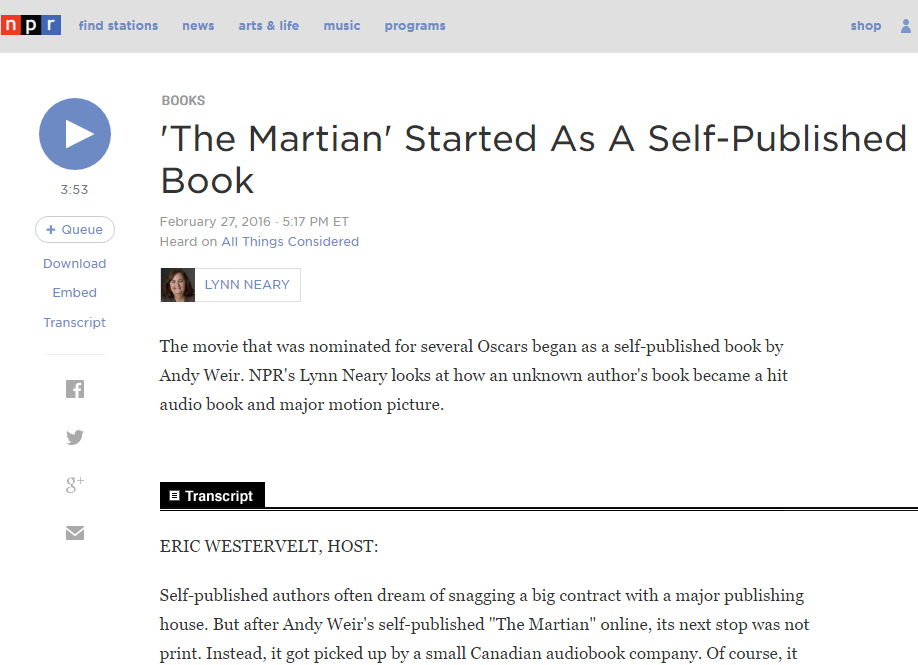Play the audio story

tap(75, 134)
